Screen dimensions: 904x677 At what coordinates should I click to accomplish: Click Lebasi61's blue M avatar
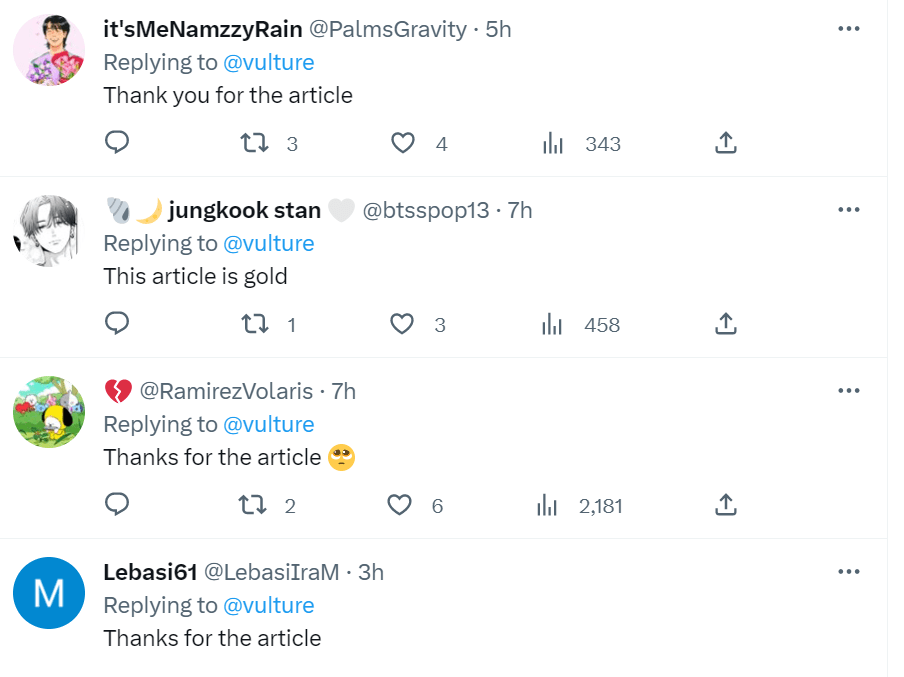49,593
